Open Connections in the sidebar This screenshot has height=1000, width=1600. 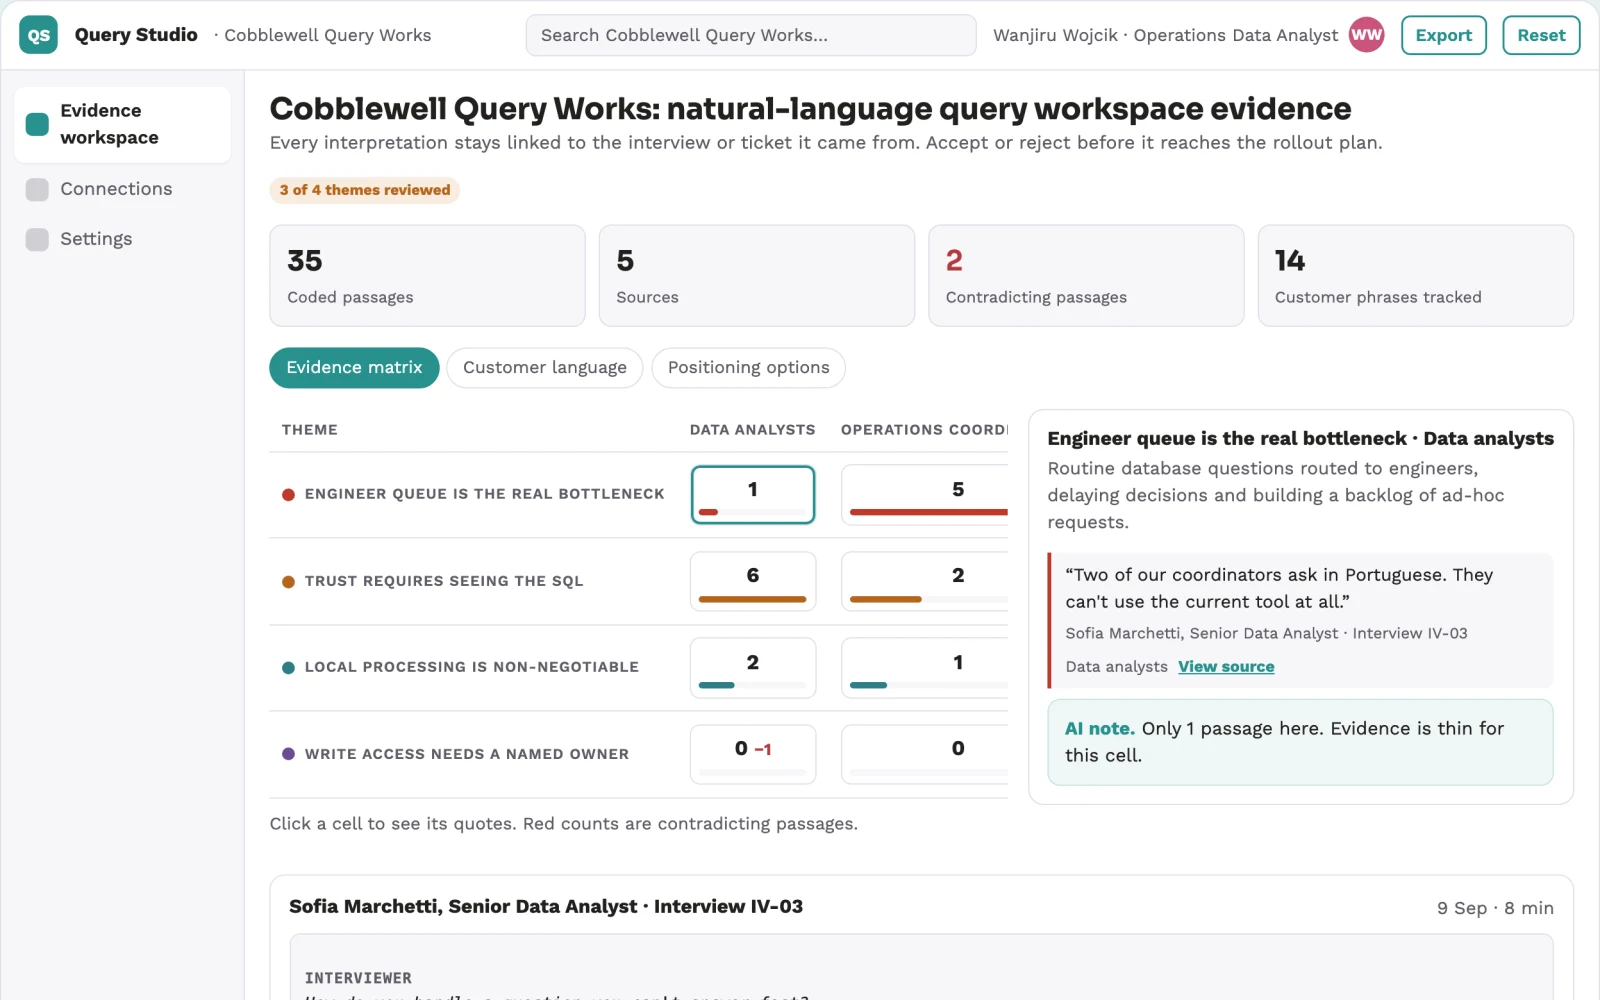coord(122,189)
